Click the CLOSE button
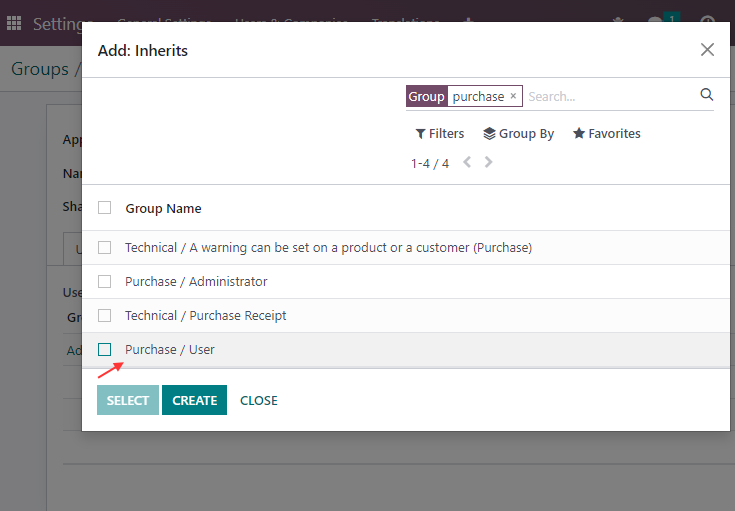 coord(259,400)
